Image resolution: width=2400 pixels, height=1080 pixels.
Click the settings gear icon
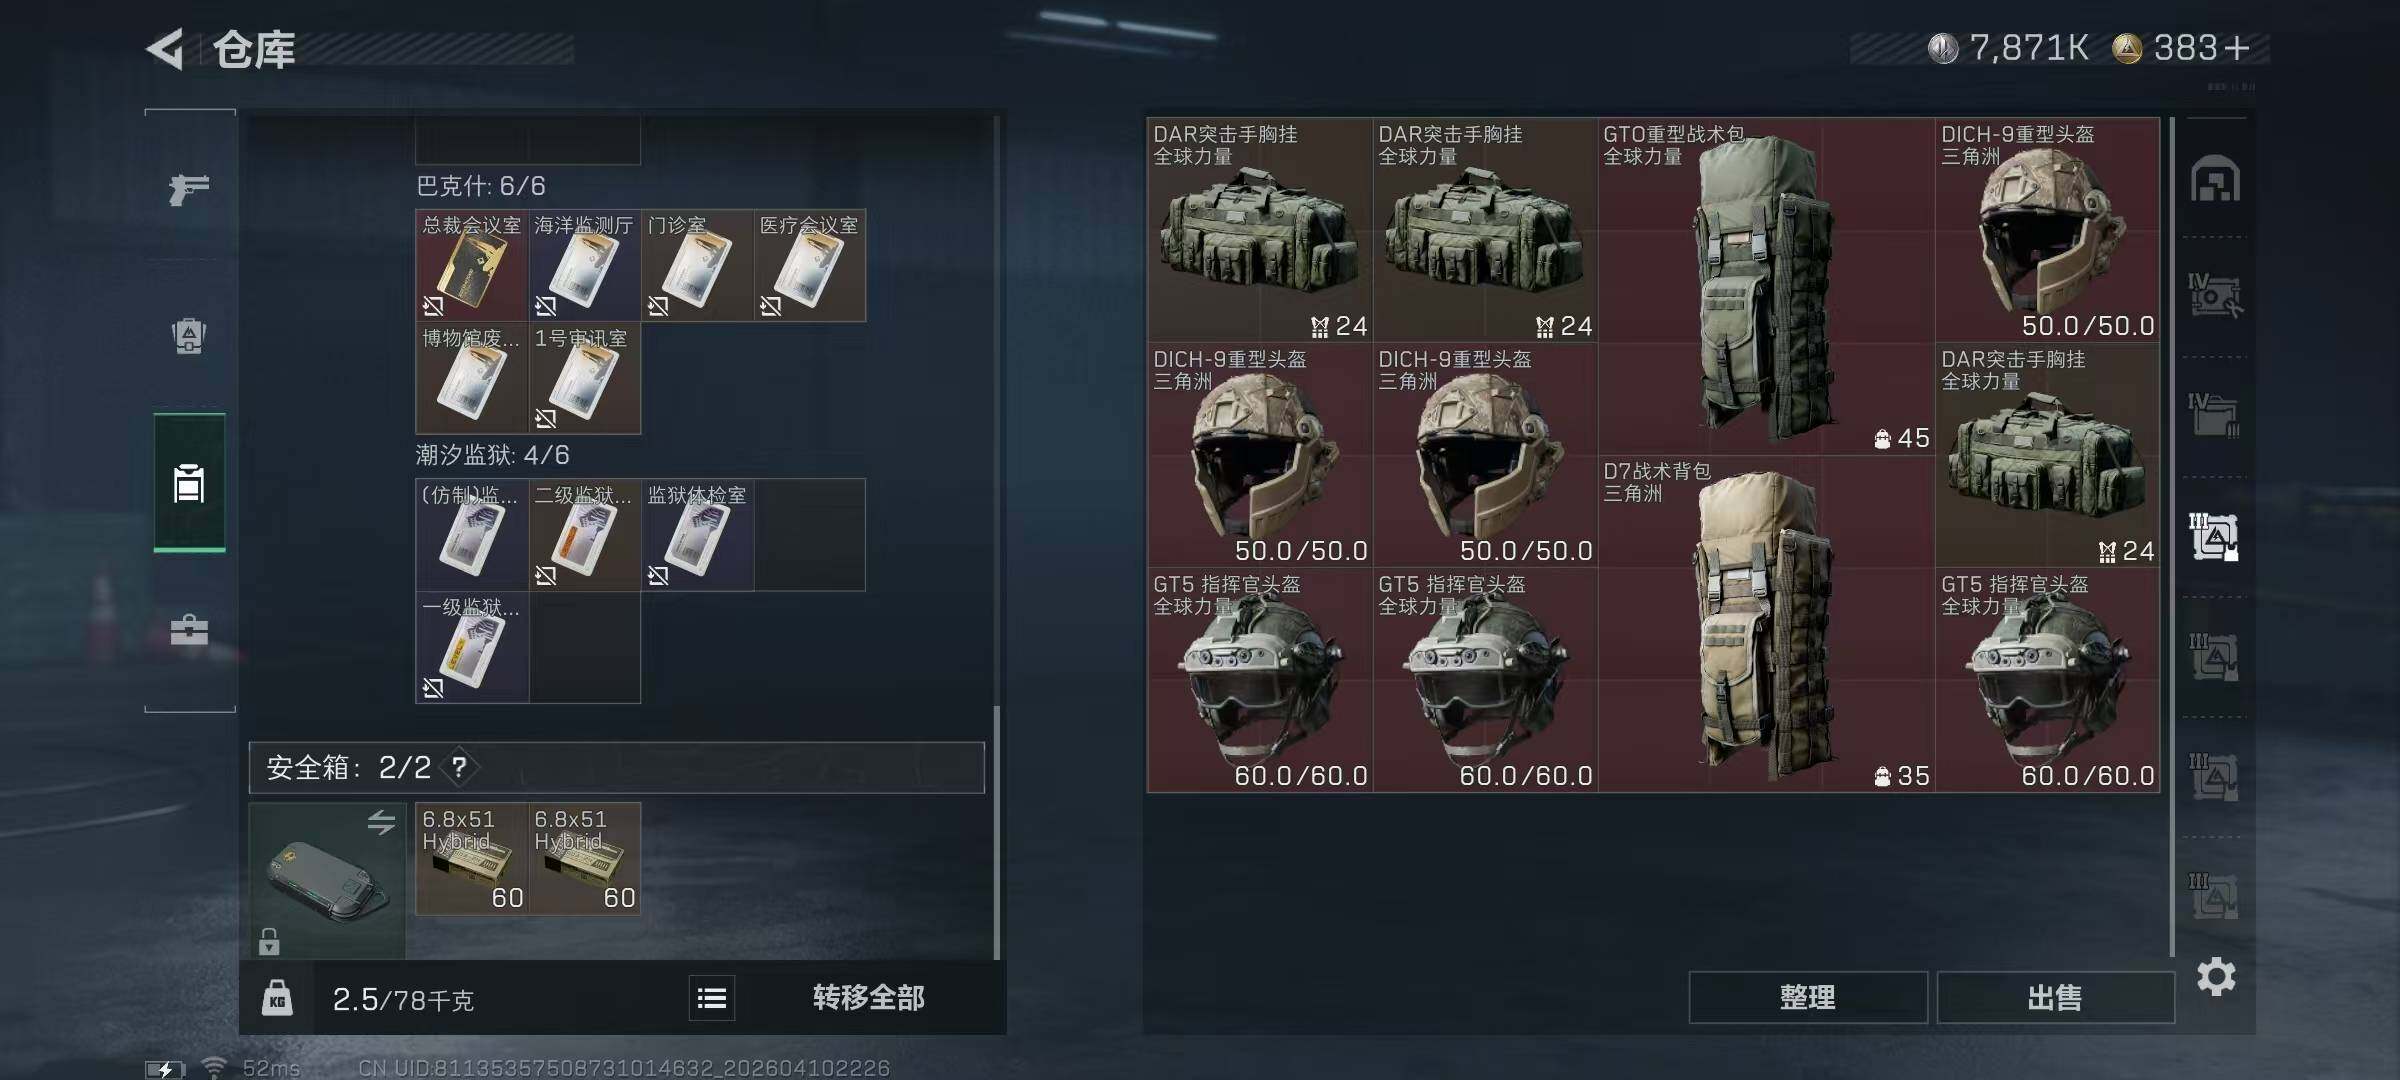[2216, 976]
